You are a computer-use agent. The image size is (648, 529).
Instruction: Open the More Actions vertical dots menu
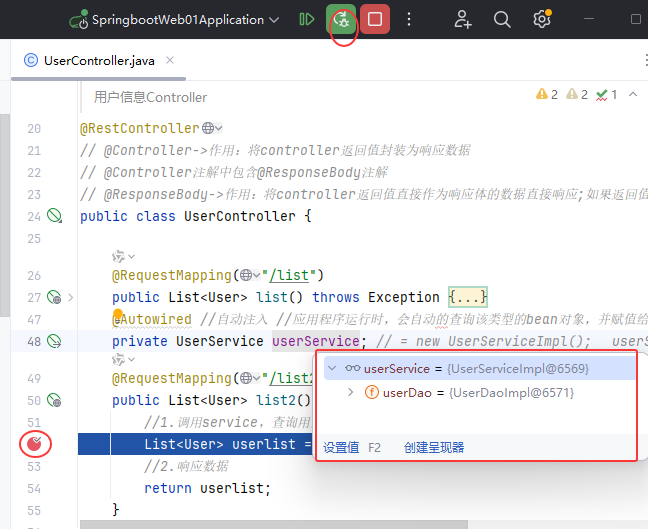click(x=409, y=19)
